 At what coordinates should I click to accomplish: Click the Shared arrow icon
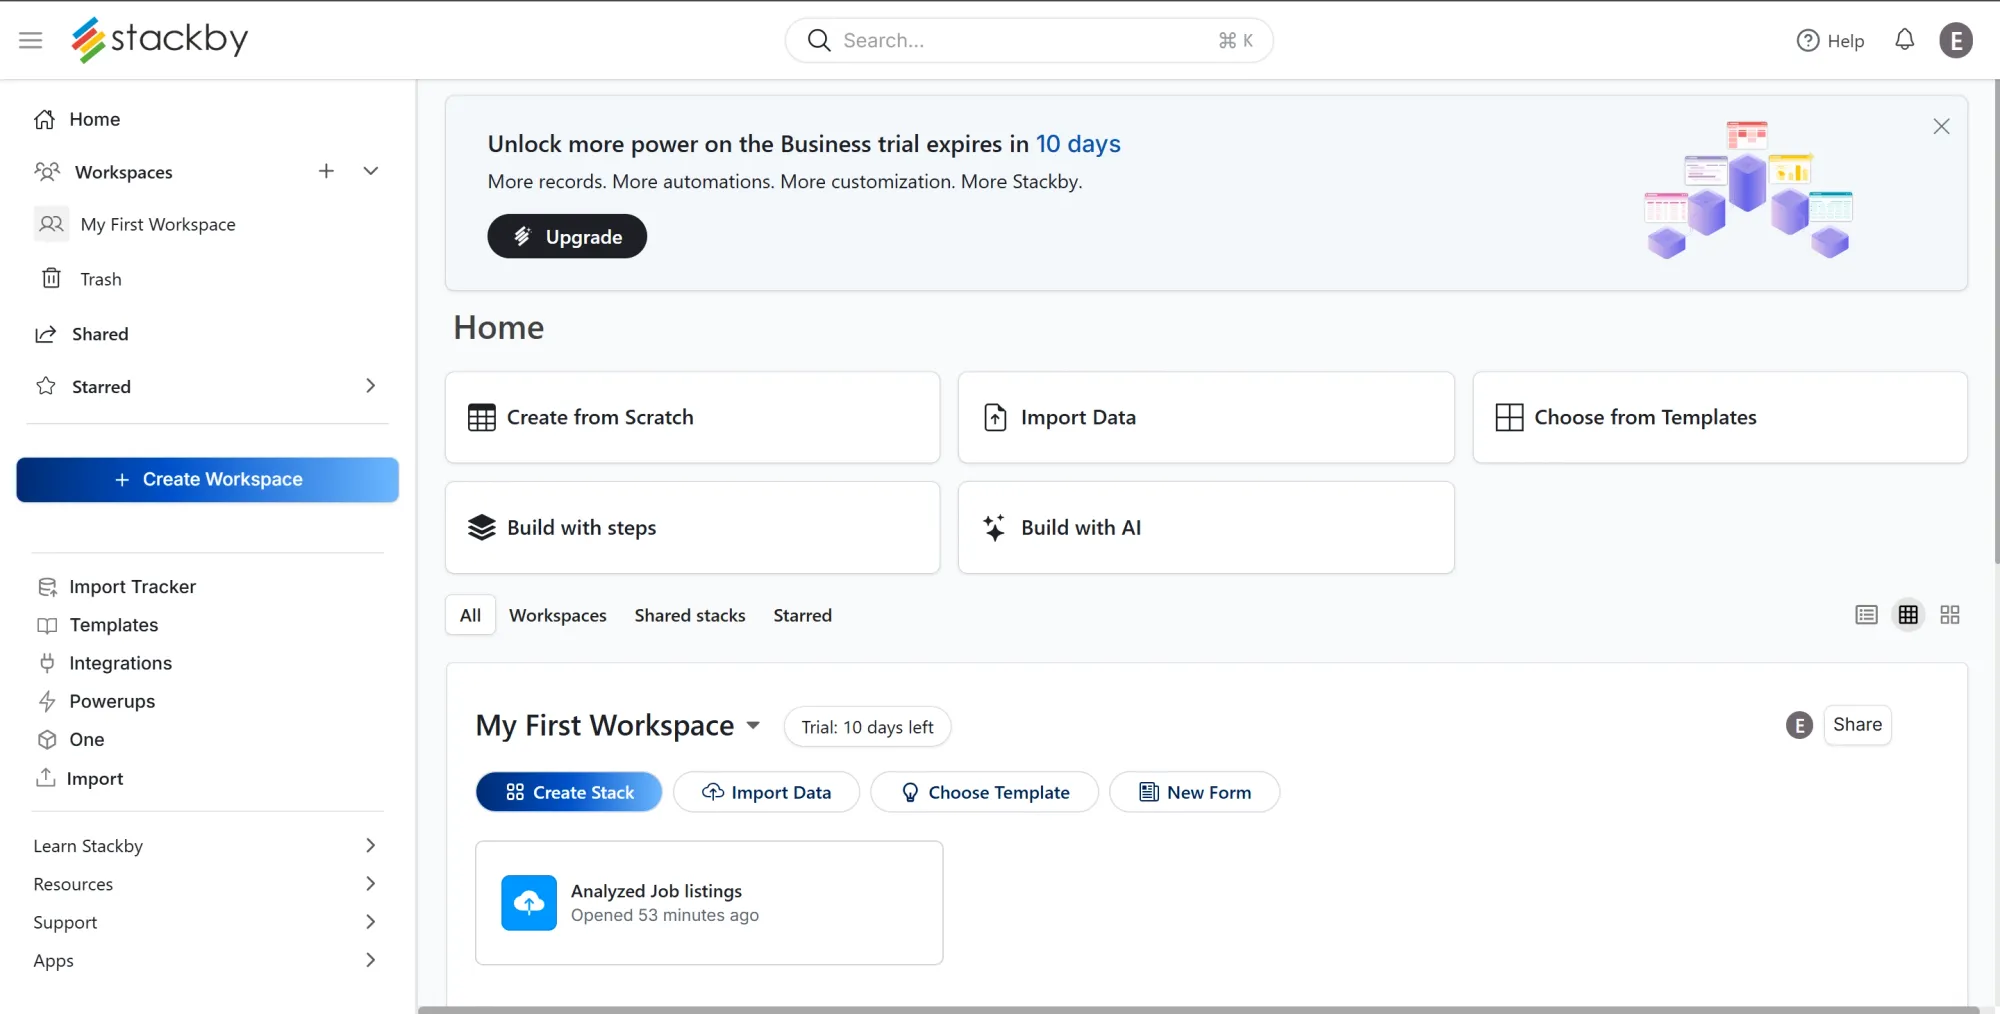point(45,334)
